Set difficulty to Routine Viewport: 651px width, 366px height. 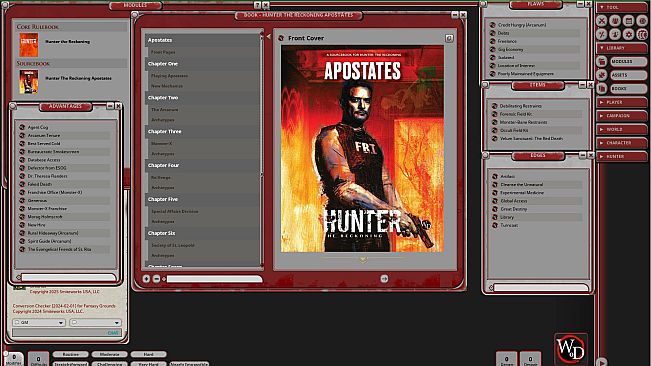click(71, 354)
